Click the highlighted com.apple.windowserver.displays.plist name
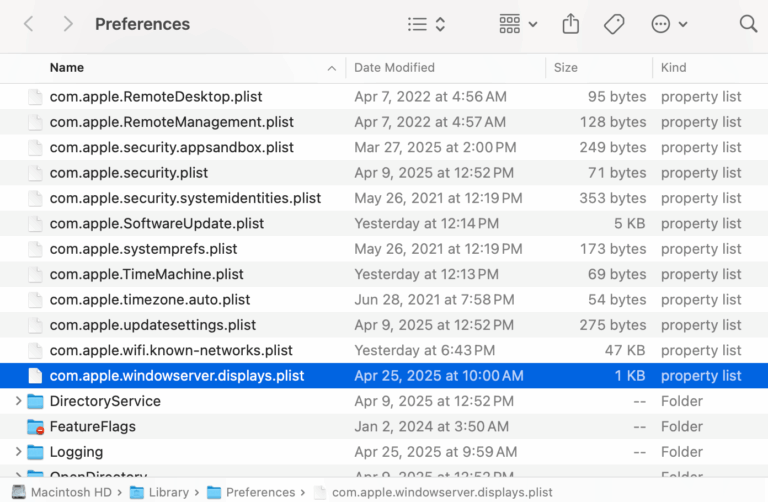Screen dimensions: 768x502 [177, 376]
